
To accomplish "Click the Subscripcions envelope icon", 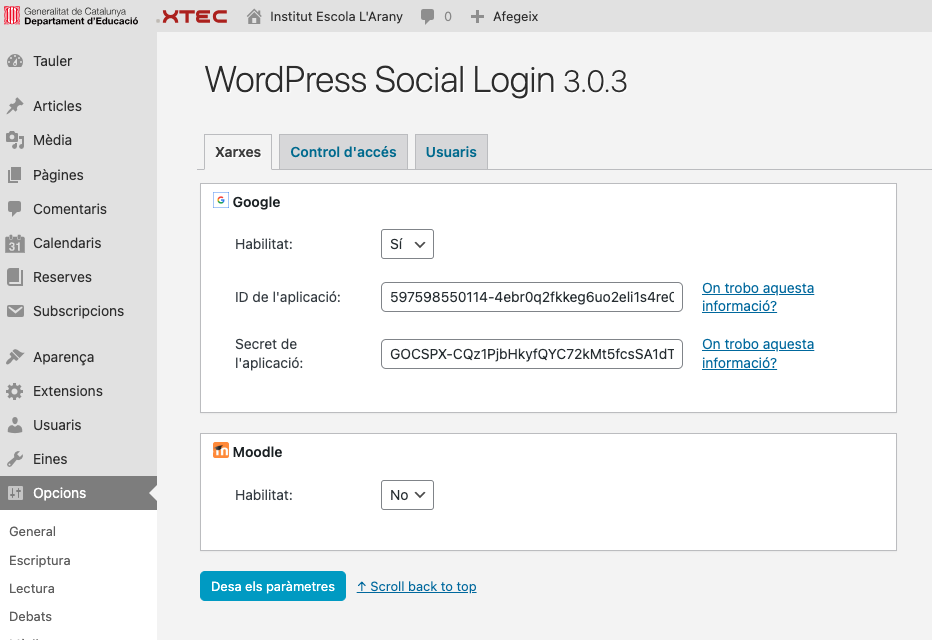I will pyautogui.click(x=15, y=311).
